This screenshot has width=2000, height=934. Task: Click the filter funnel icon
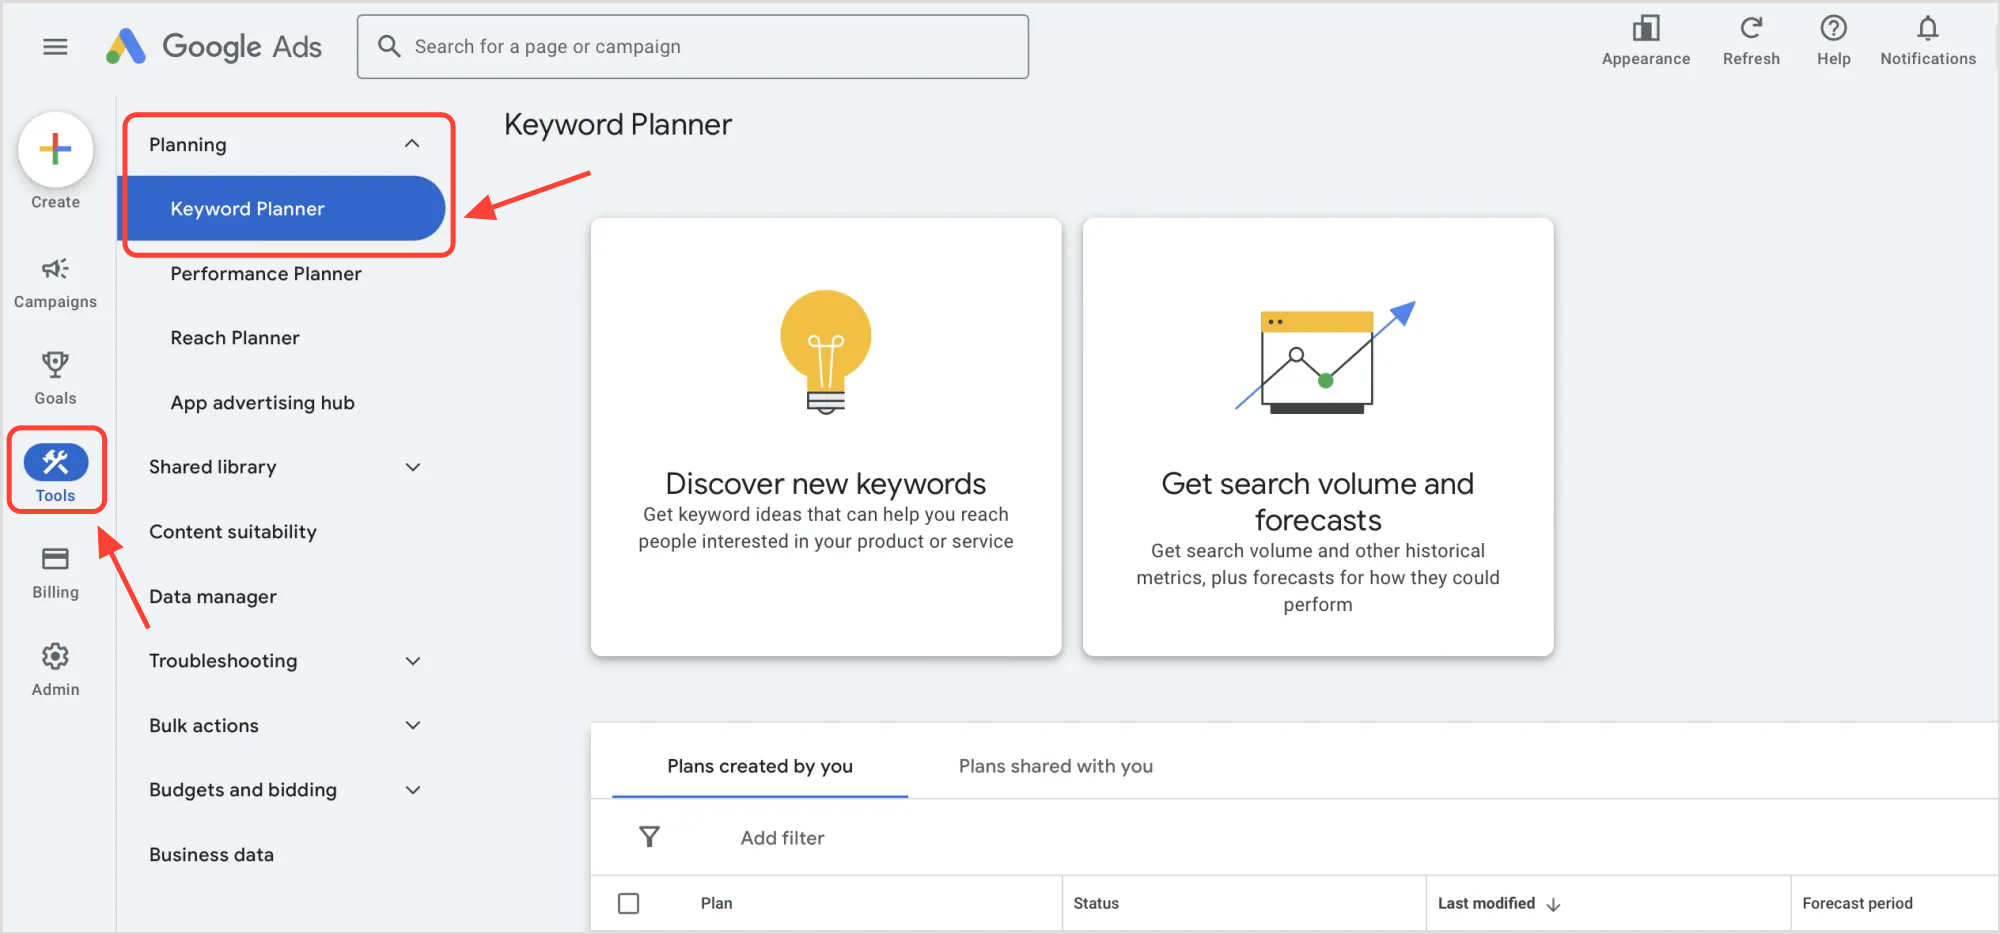point(649,837)
